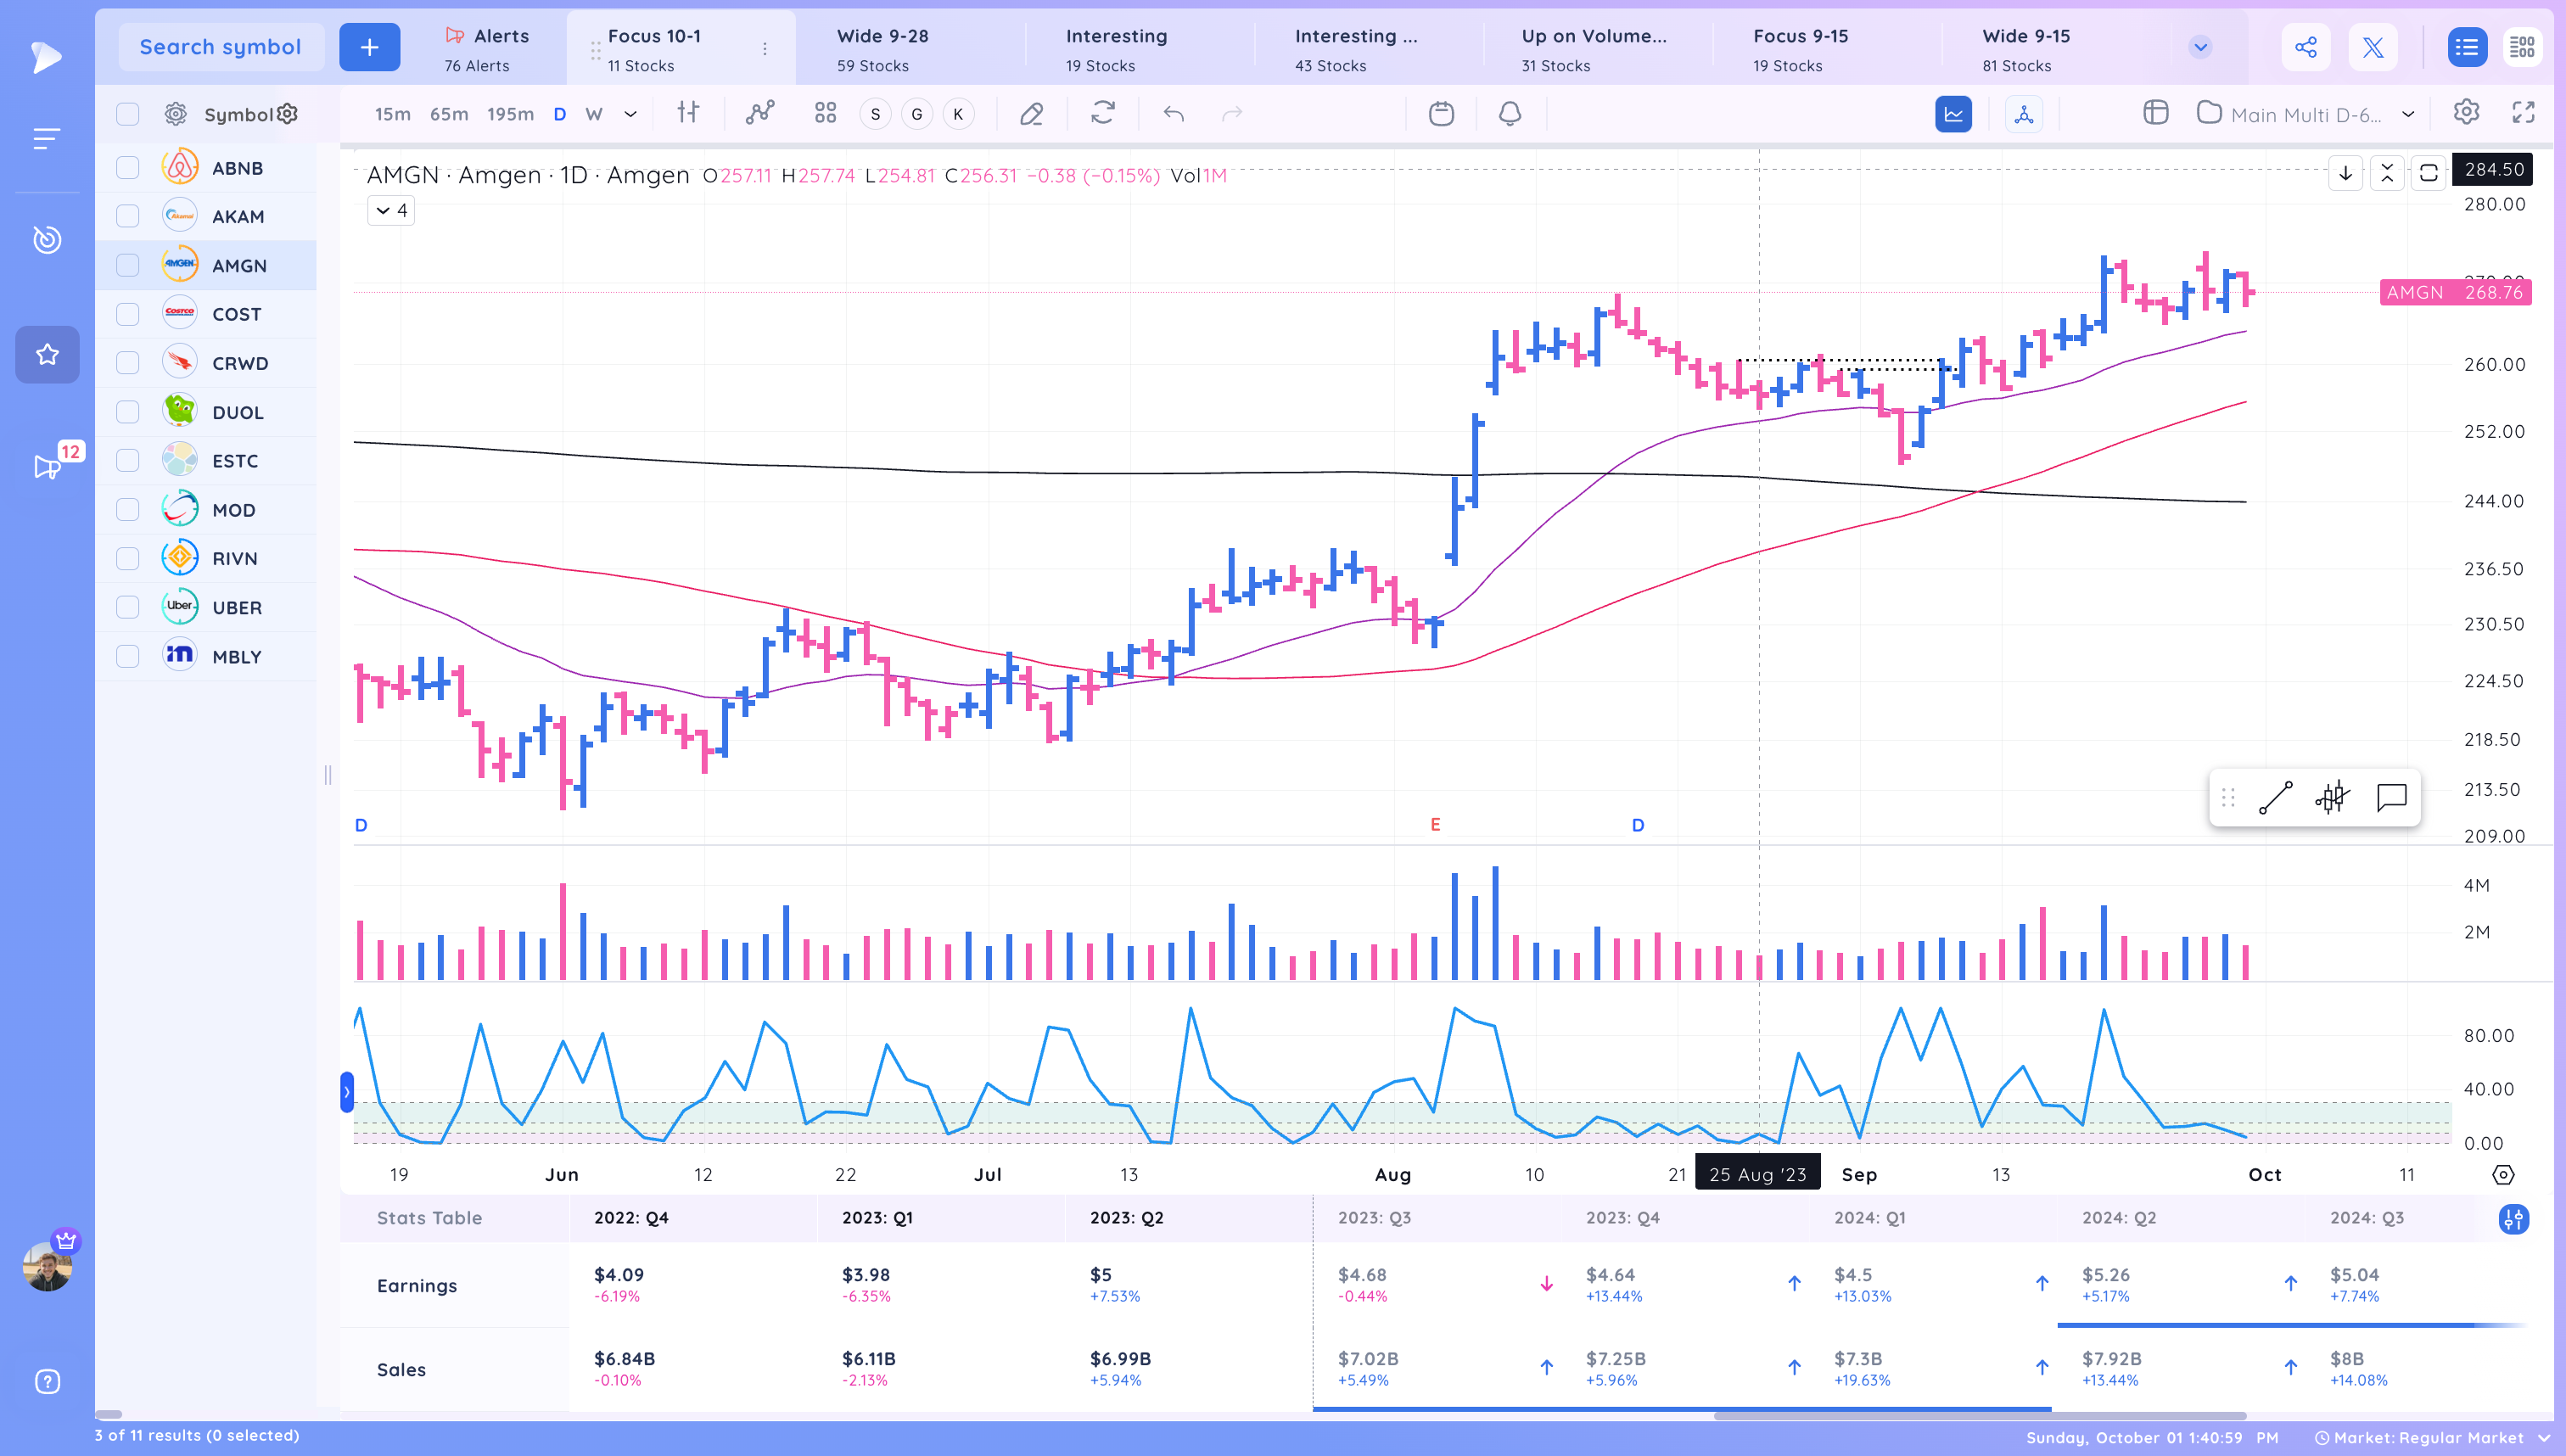Click the S circle toolbar button
Viewport: 2566px width, 1456px height.
pyautogui.click(x=875, y=114)
